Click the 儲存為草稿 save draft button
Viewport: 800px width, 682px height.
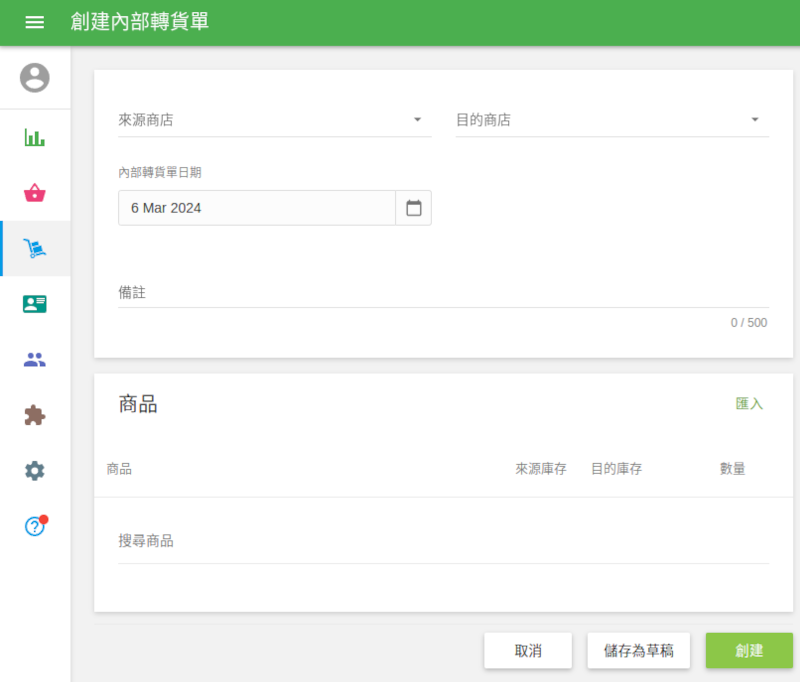pyautogui.click(x=639, y=651)
